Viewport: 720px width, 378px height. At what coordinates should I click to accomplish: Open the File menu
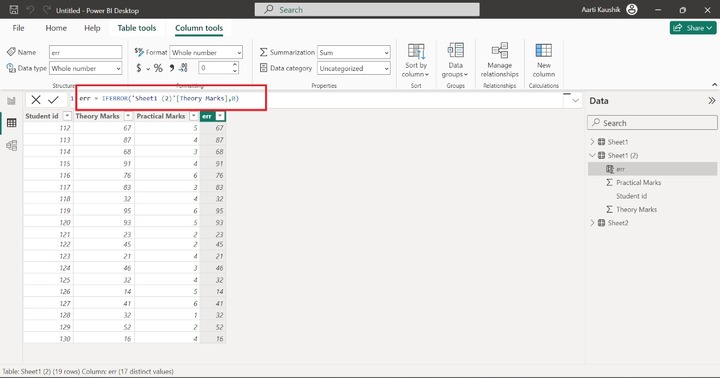click(x=18, y=28)
